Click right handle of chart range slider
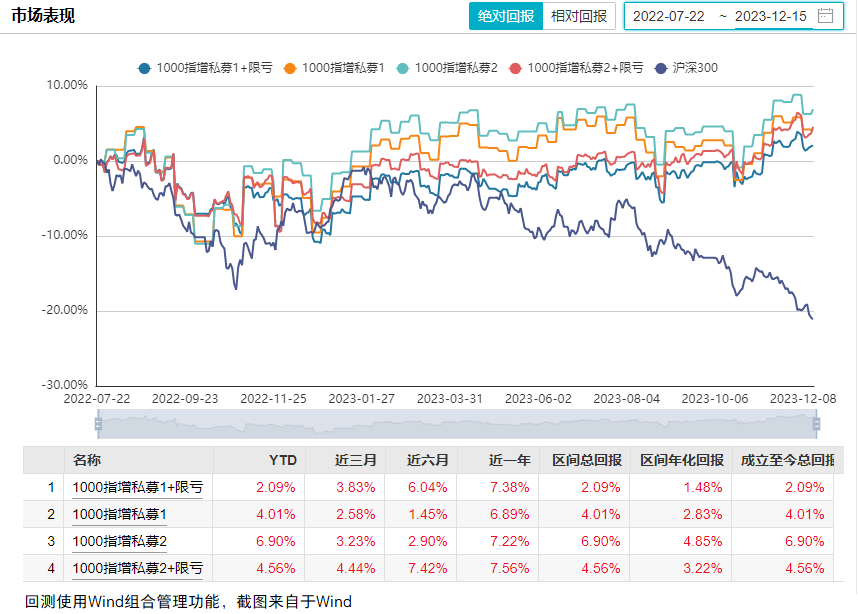Image resolution: width=858 pixels, height=614 pixels. coord(817,424)
